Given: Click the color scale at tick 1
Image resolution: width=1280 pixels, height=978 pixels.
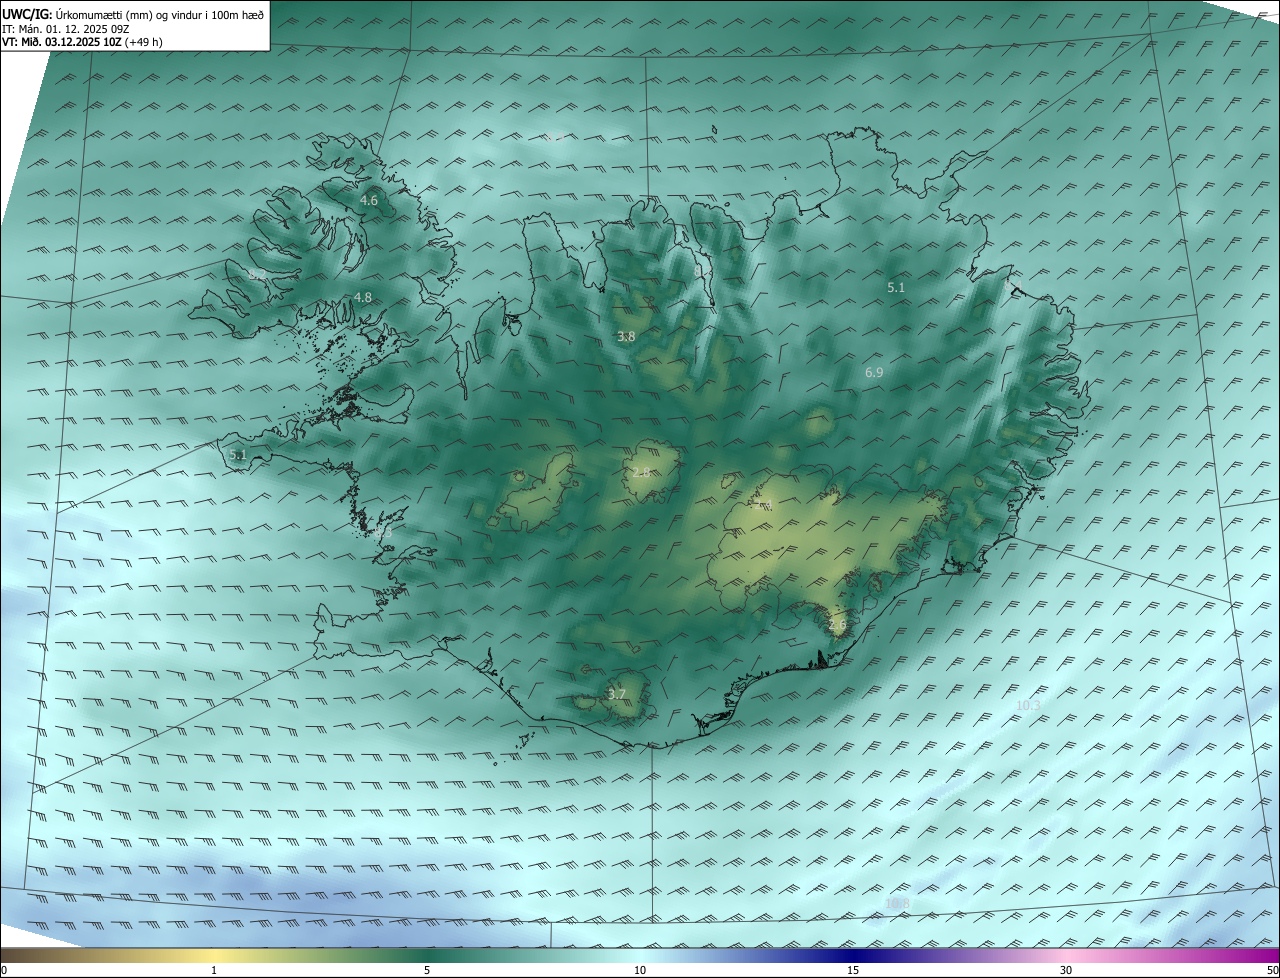Looking at the screenshot, I should click(214, 970).
